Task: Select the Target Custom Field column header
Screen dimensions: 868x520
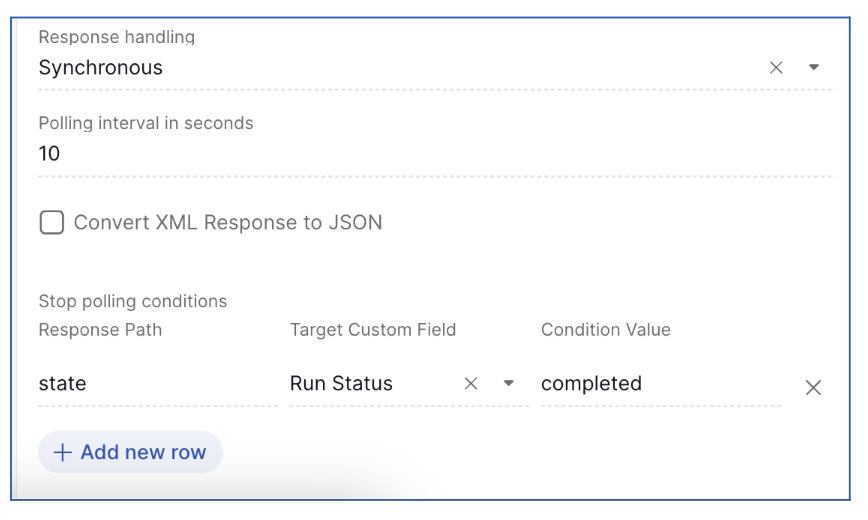Action: click(x=373, y=330)
